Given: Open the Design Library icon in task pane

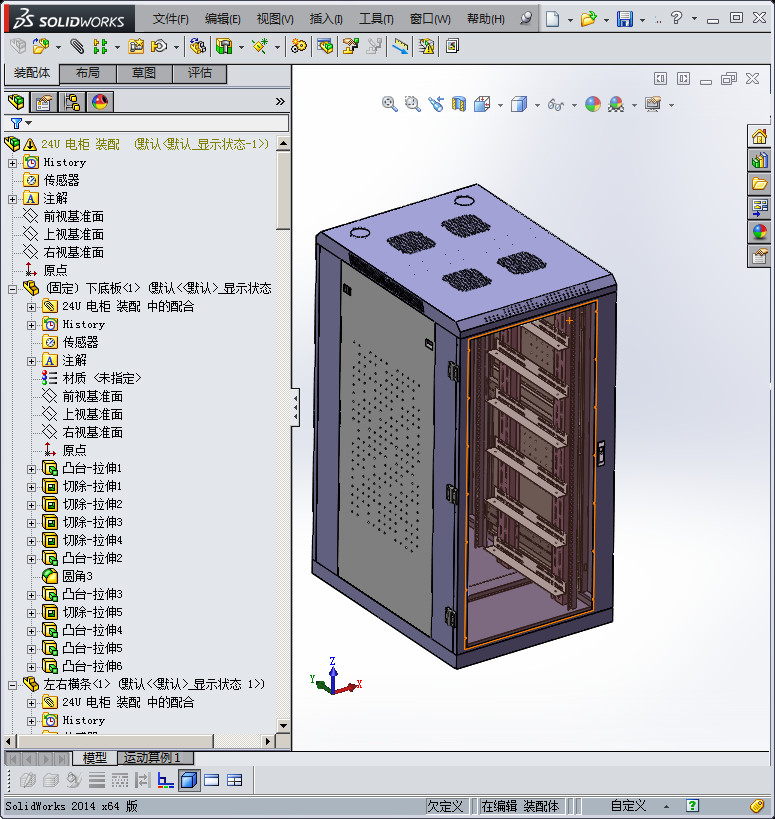Looking at the screenshot, I should (759, 160).
